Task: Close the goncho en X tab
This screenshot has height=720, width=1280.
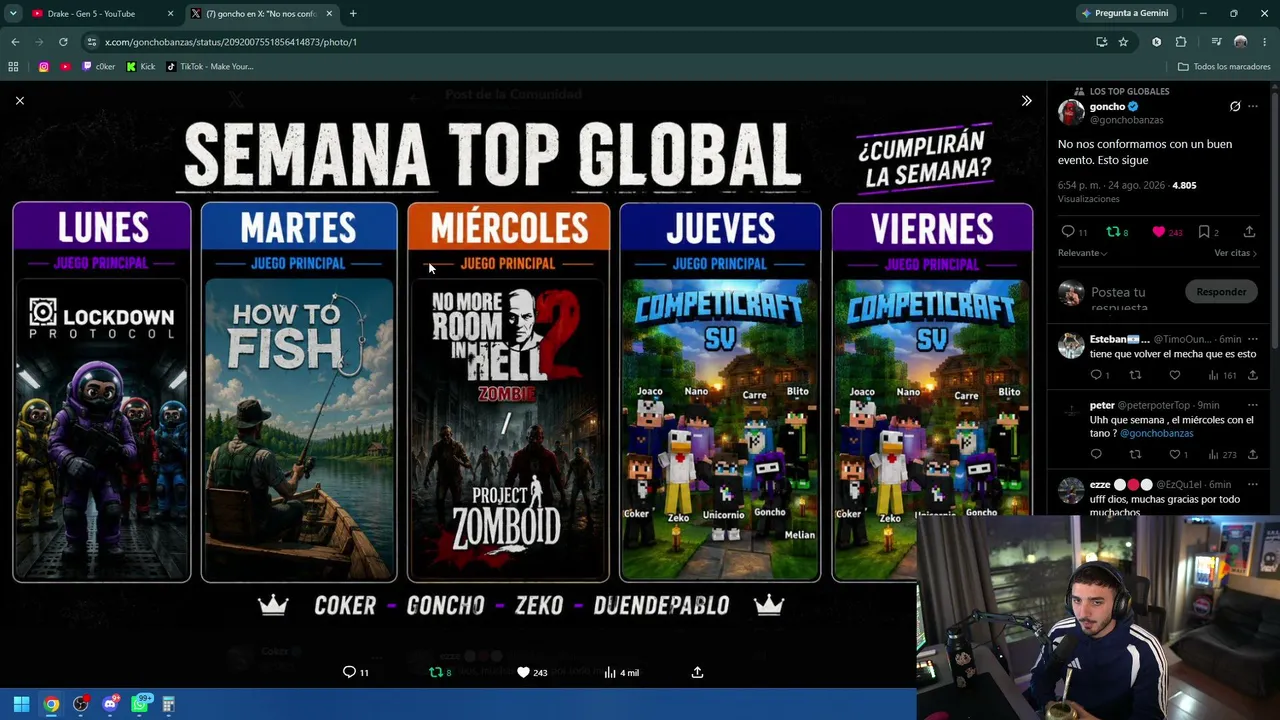Action: coord(330,14)
